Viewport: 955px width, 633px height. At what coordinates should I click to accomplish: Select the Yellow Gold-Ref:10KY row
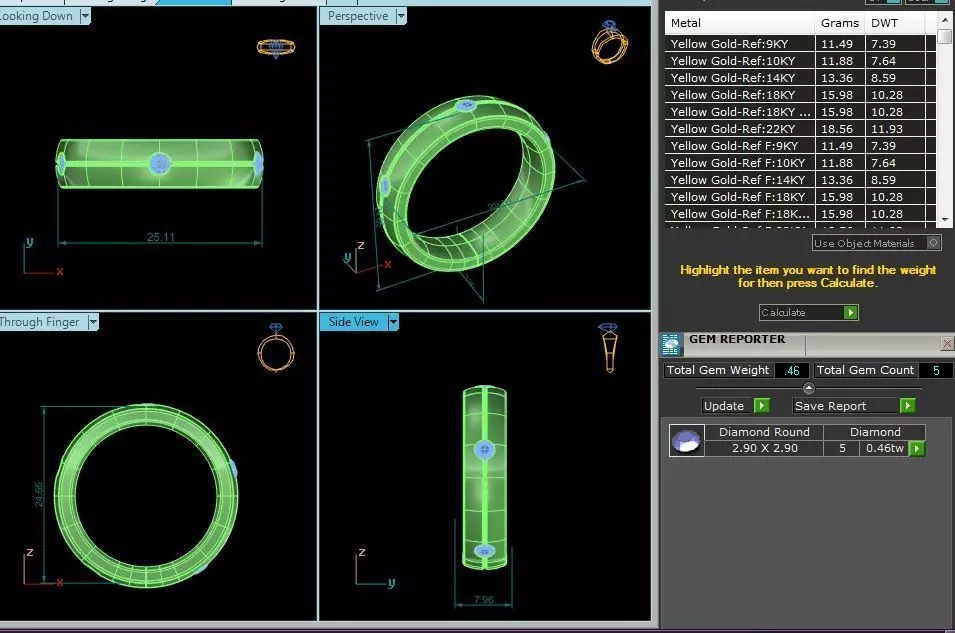click(800, 61)
